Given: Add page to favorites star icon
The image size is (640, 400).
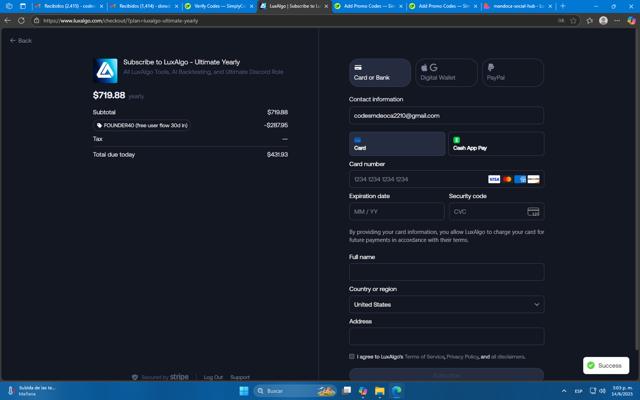Looking at the screenshot, I should click(573, 20).
